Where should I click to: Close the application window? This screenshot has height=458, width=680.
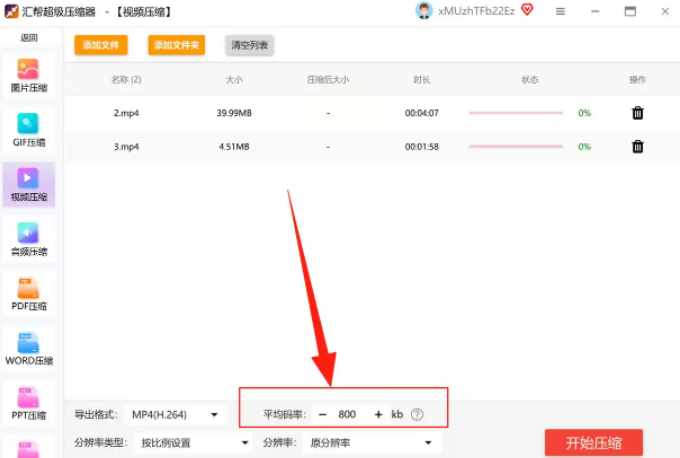pyautogui.click(x=665, y=12)
